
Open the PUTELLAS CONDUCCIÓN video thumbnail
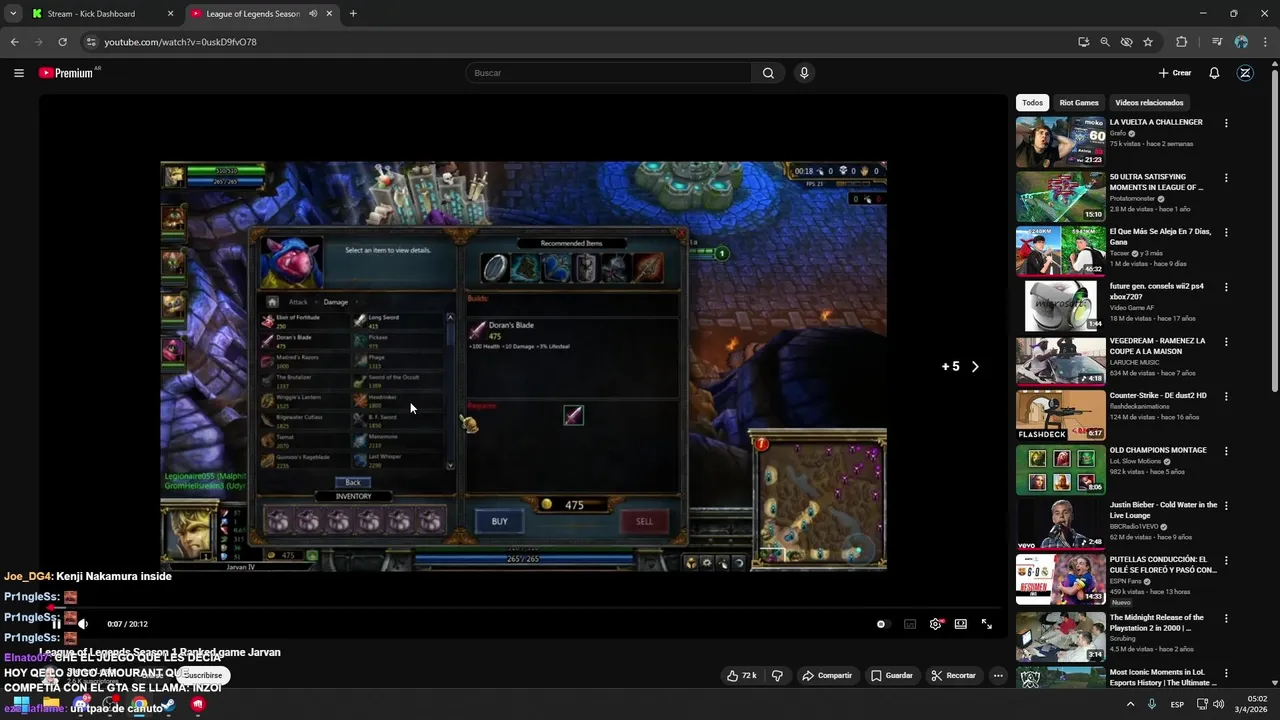[x=1061, y=579]
